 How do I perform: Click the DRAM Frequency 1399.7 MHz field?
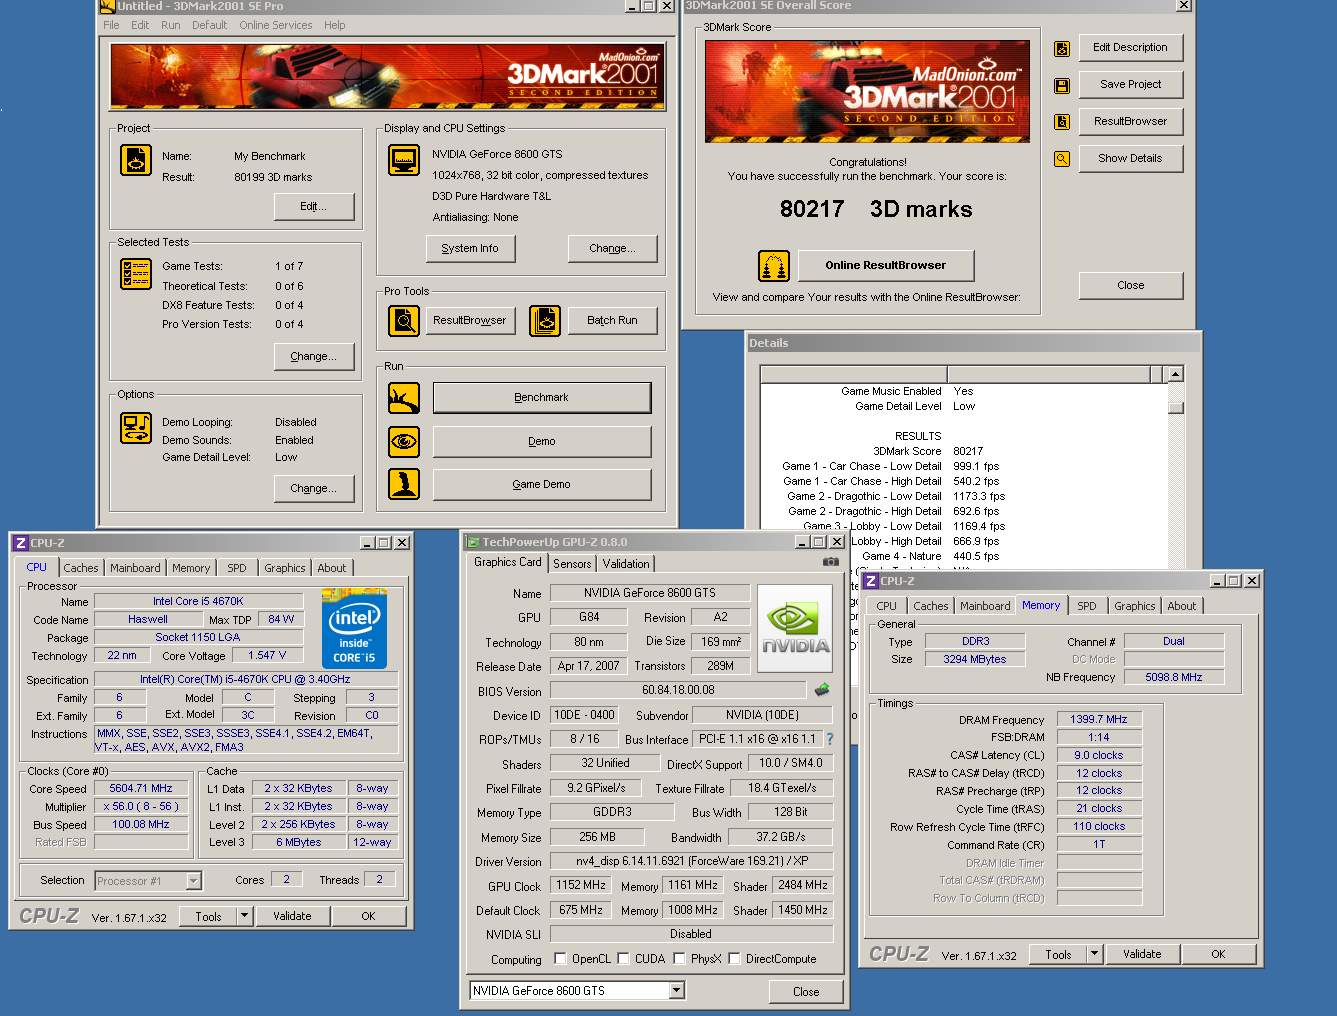tap(1099, 719)
